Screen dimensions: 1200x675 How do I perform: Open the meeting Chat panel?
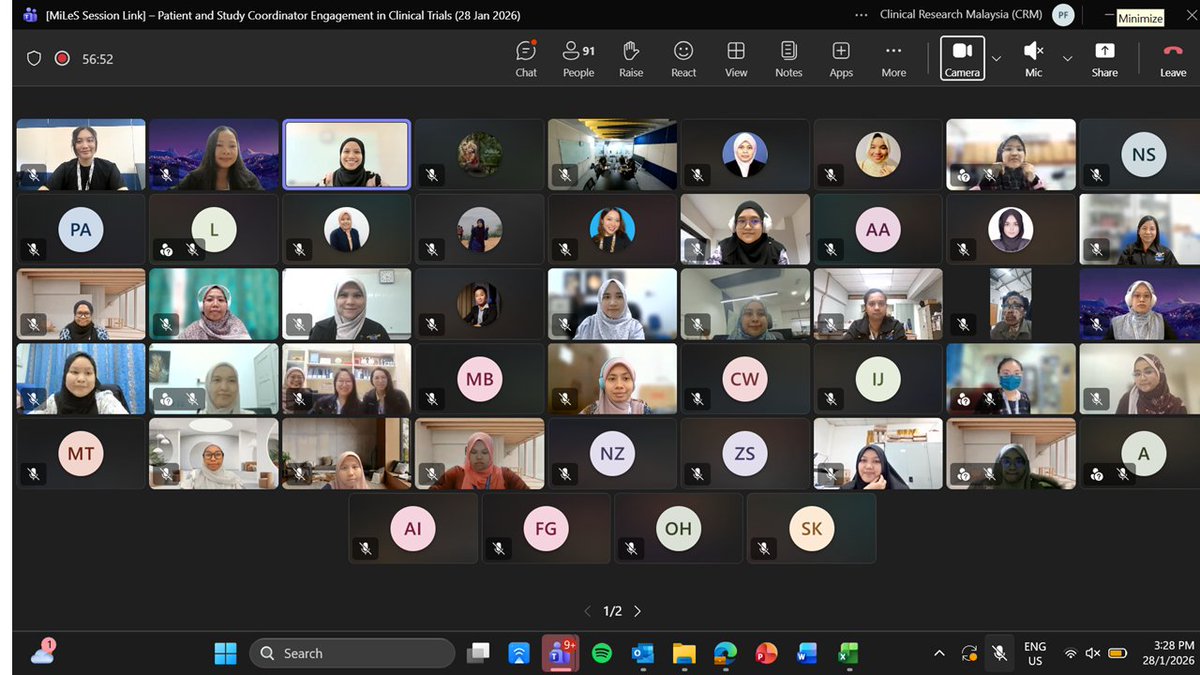coord(525,58)
